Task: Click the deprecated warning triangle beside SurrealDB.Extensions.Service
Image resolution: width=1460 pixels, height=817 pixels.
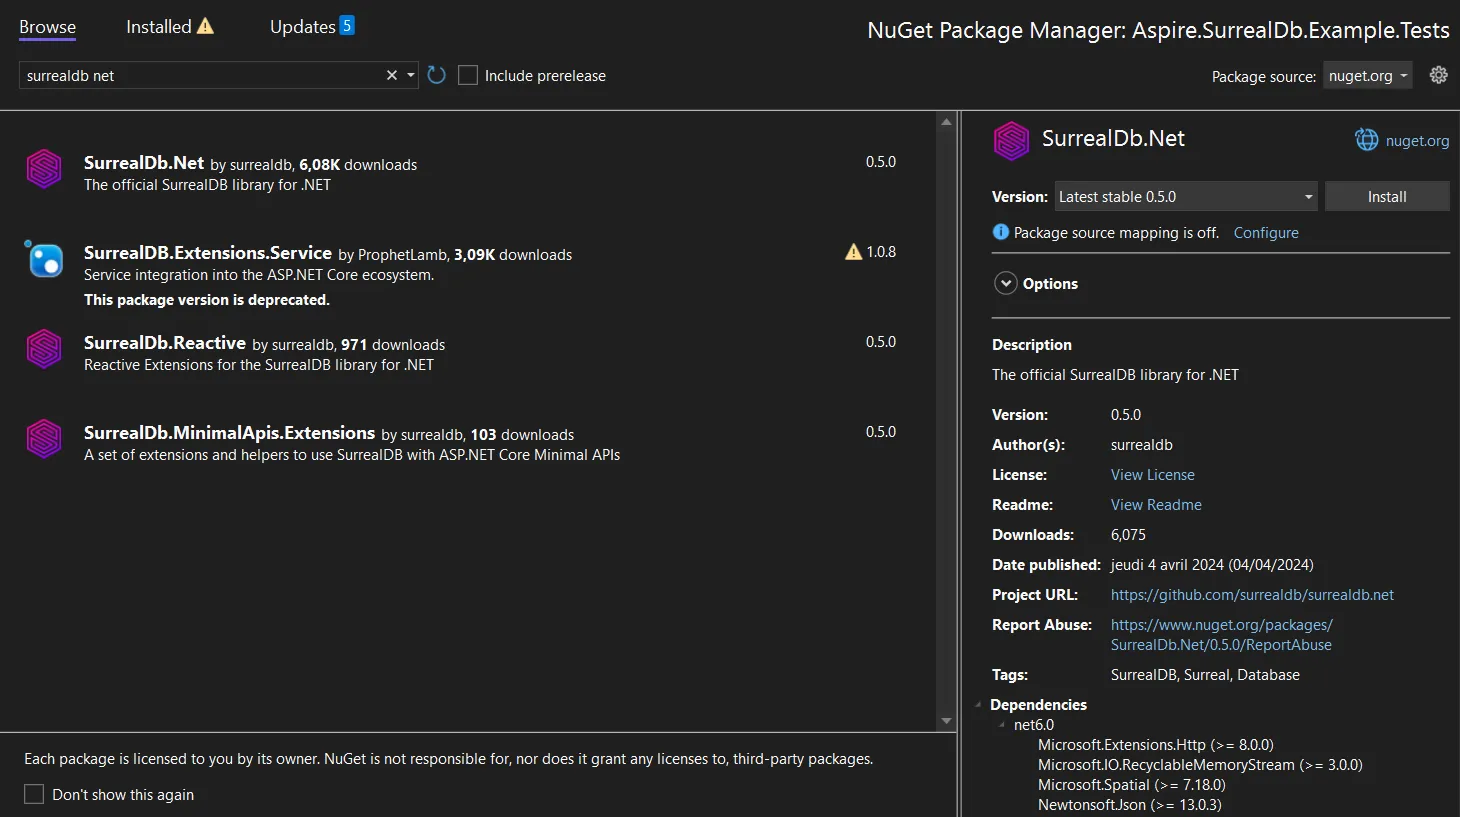Action: coord(852,252)
